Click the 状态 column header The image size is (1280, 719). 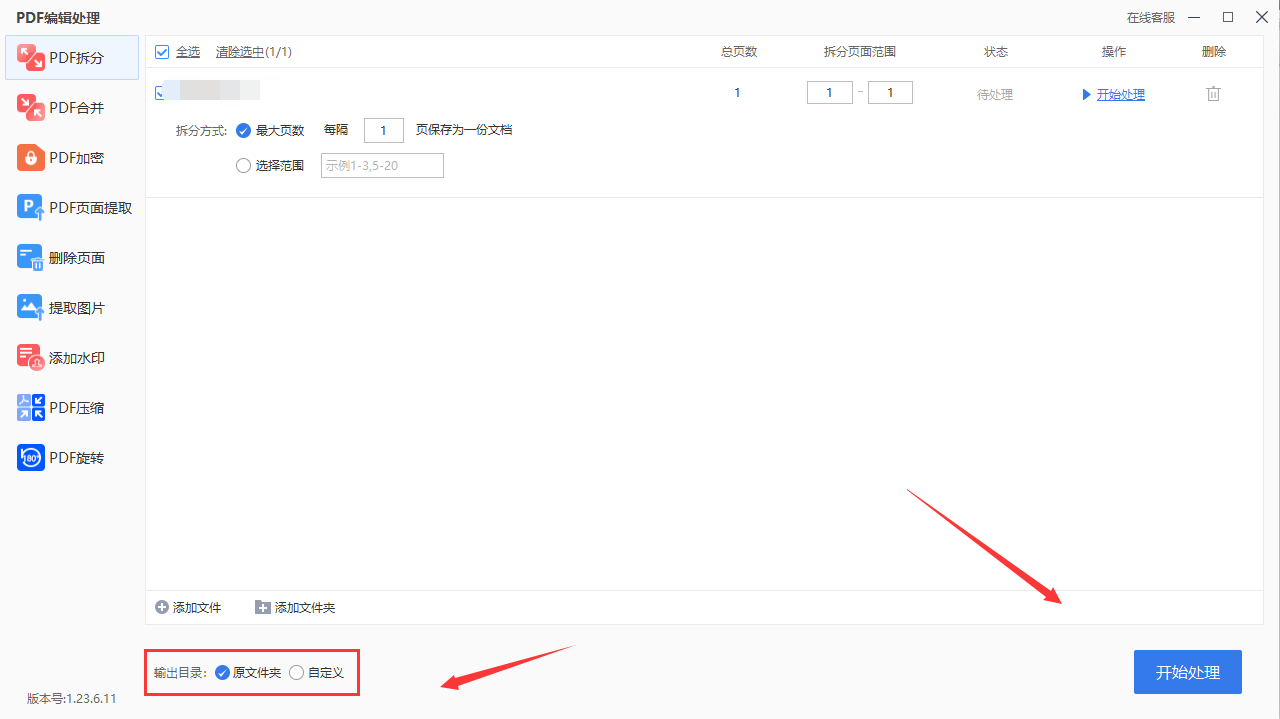(x=996, y=52)
